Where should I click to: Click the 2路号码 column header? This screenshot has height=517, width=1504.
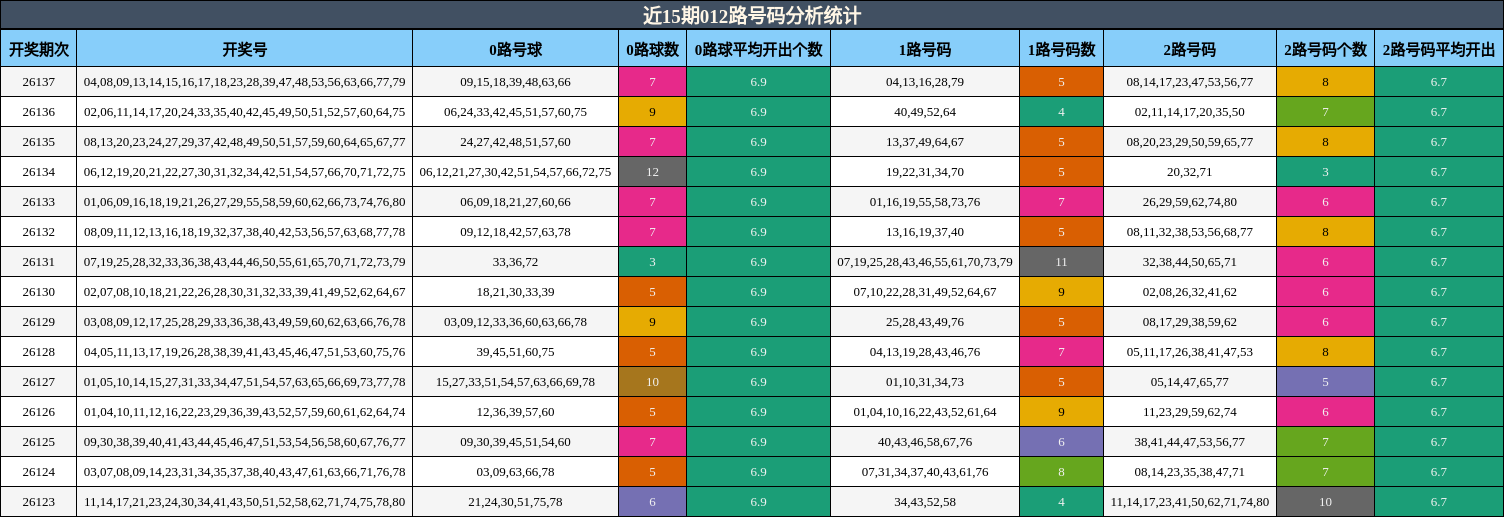pyautogui.click(x=1190, y=48)
